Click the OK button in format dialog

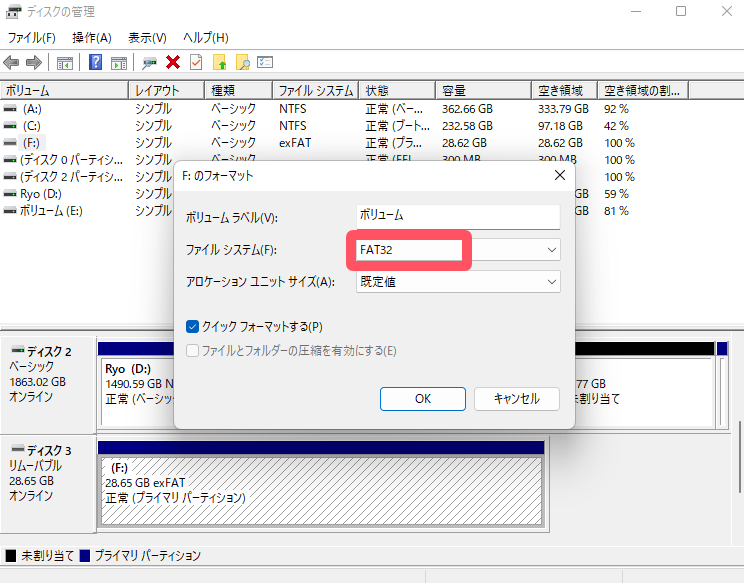point(423,398)
